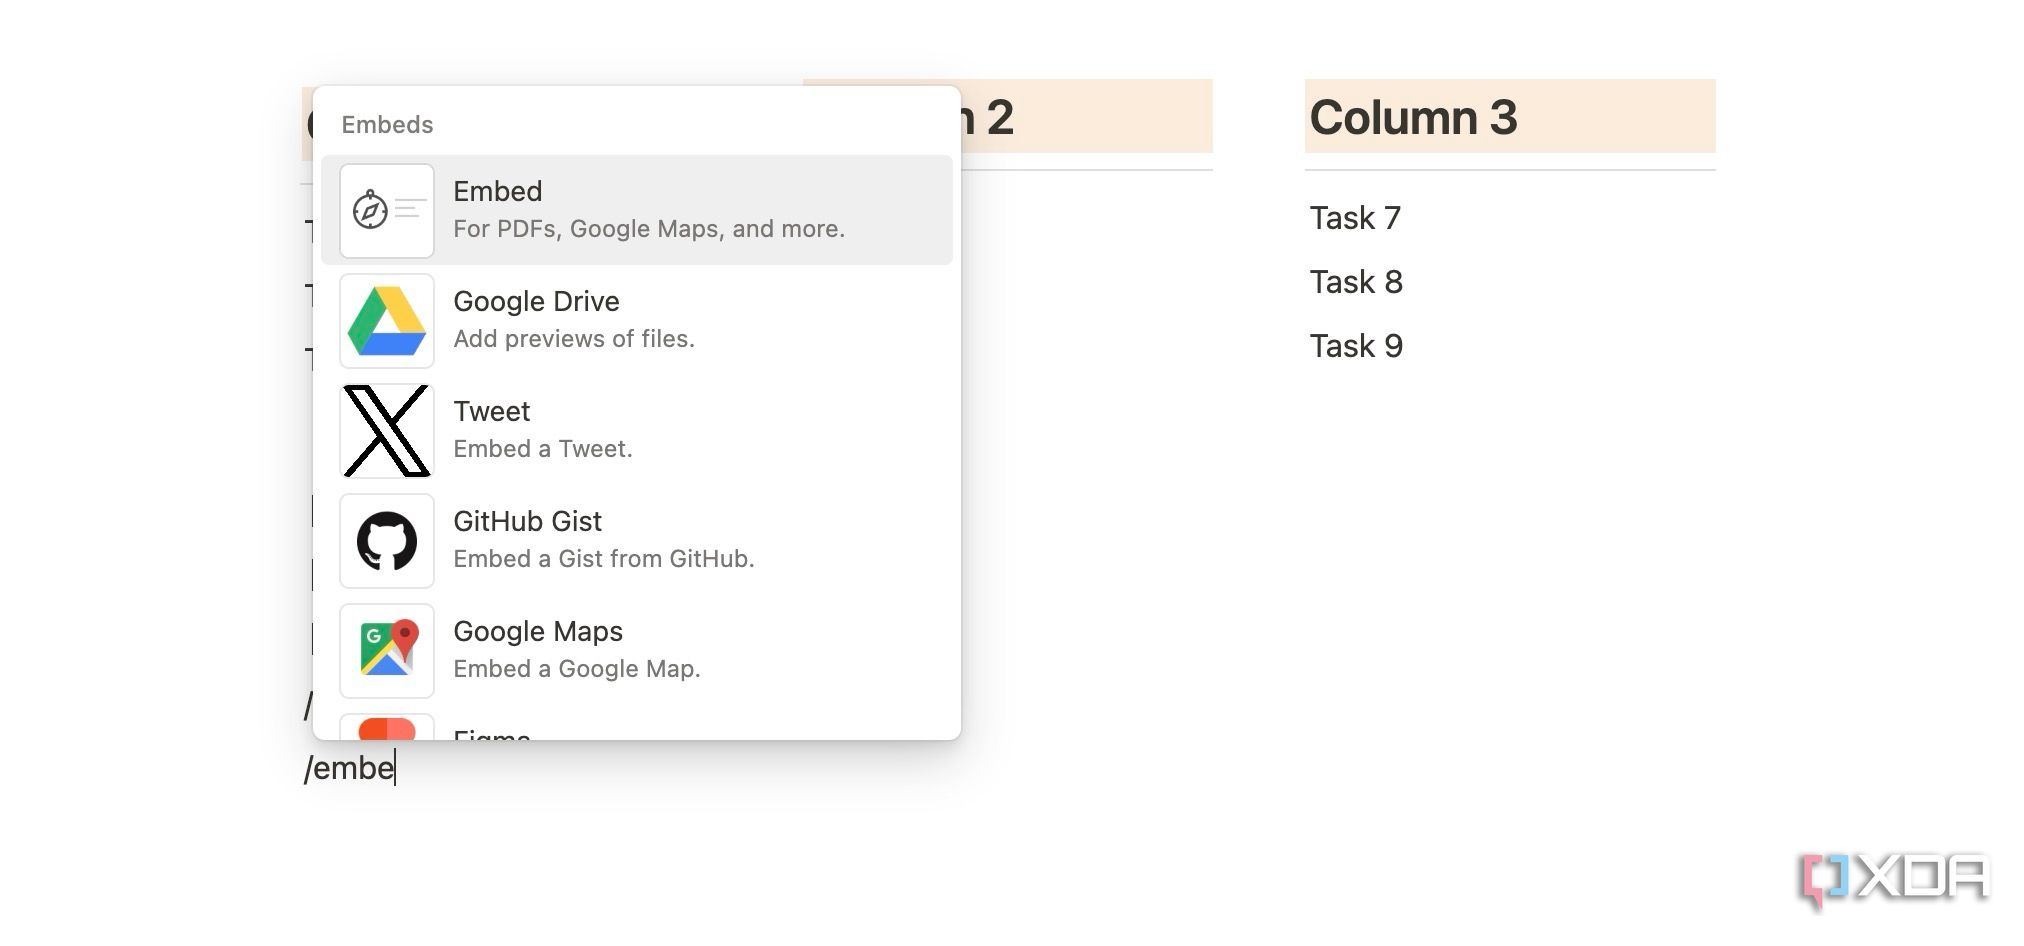Viewport: 2024px width, 946px height.
Task: Click the Embeds section label
Action: click(387, 125)
